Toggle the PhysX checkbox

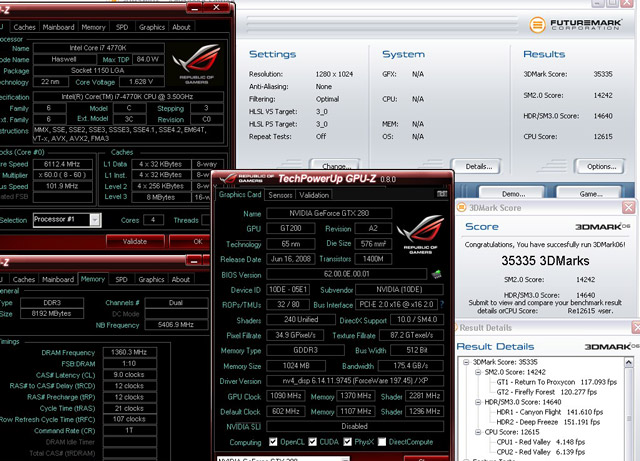(x=347, y=442)
